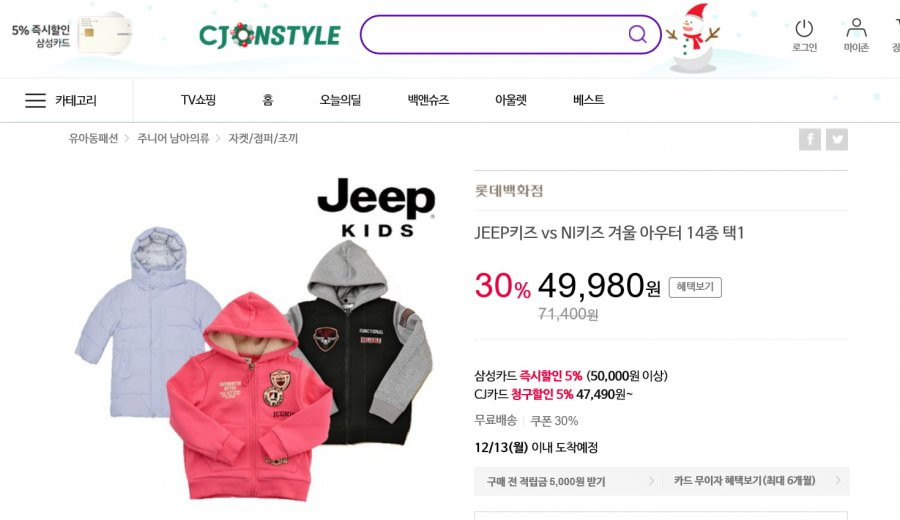Share the product on Twitter
Image resolution: width=900 pixels, height=520 pixels.
pos(837,139)
